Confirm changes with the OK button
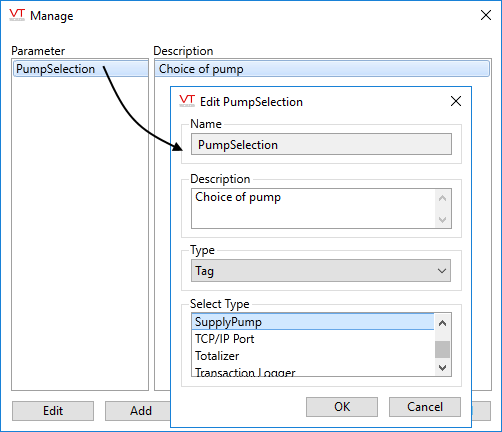Viewport: 502px width, 432px height. tap(342, 407)
